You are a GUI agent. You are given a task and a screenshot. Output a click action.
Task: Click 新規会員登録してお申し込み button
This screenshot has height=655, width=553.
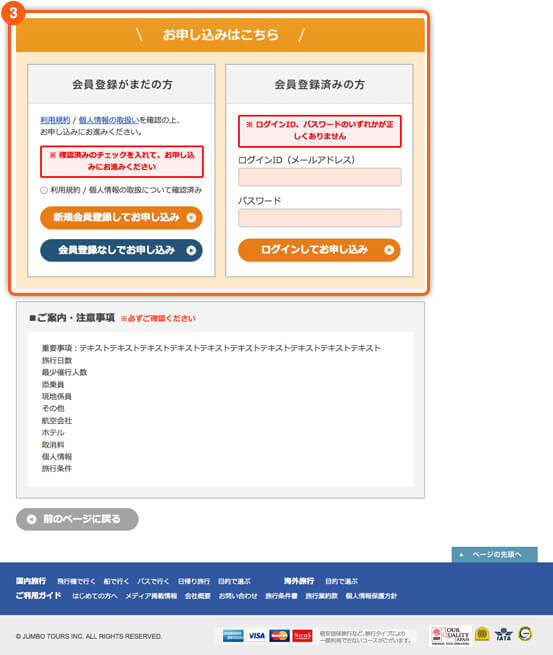coord(121,218)
